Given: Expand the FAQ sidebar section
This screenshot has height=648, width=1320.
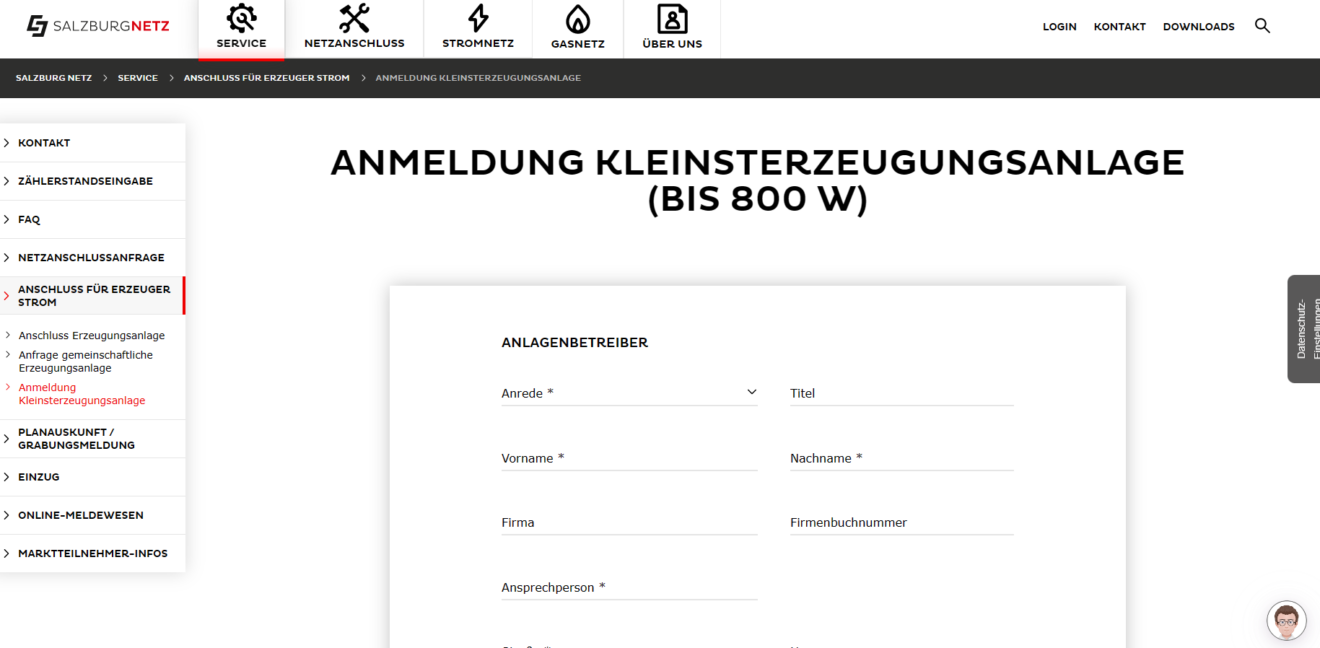Looking at the screenshot, I should (29, 219).
